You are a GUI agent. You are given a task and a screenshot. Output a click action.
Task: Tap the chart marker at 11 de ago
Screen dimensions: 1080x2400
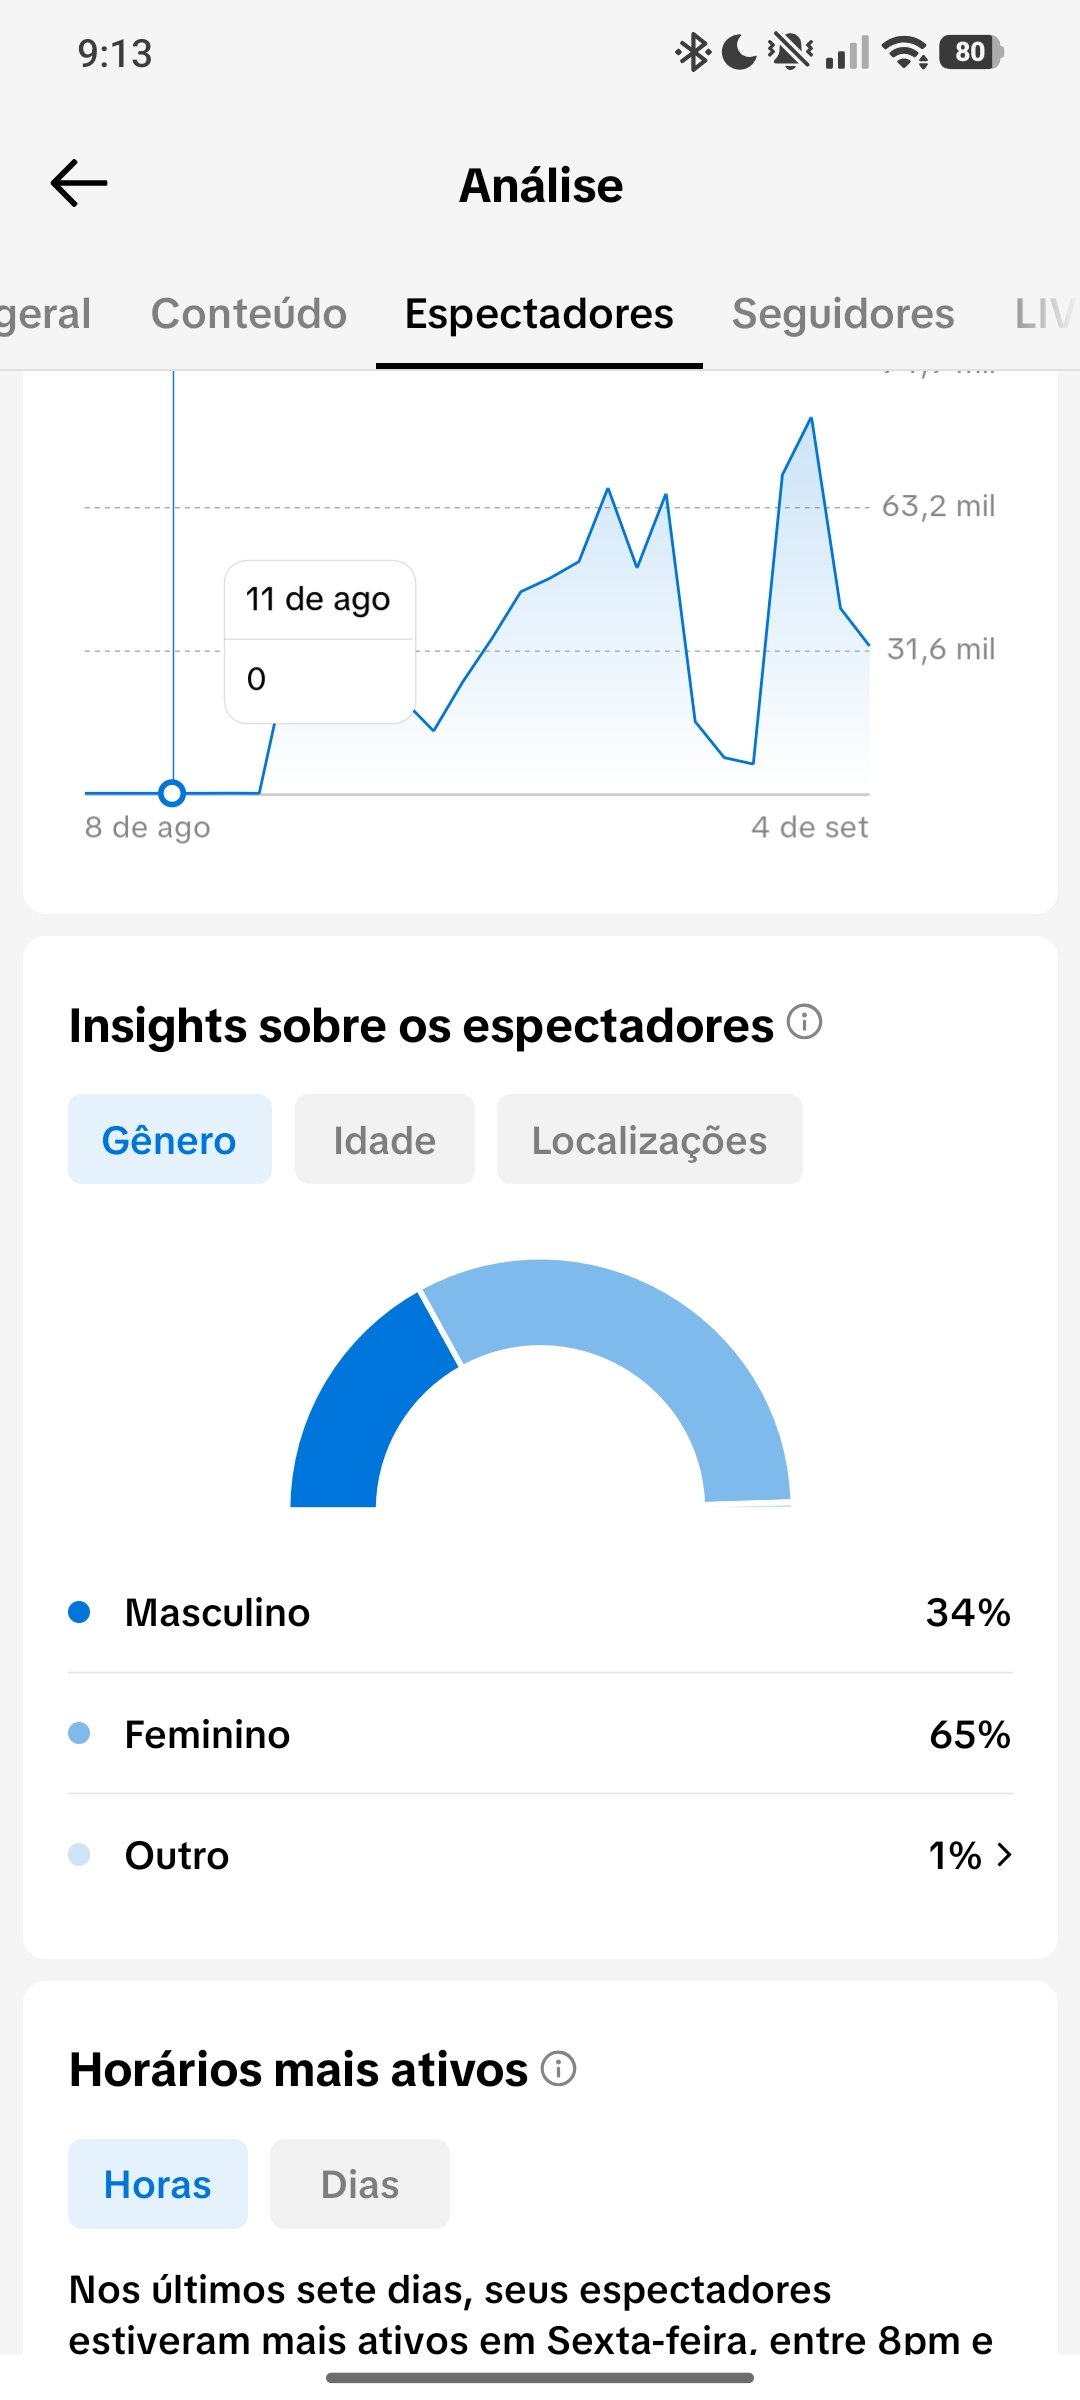[x=172, y=793]
